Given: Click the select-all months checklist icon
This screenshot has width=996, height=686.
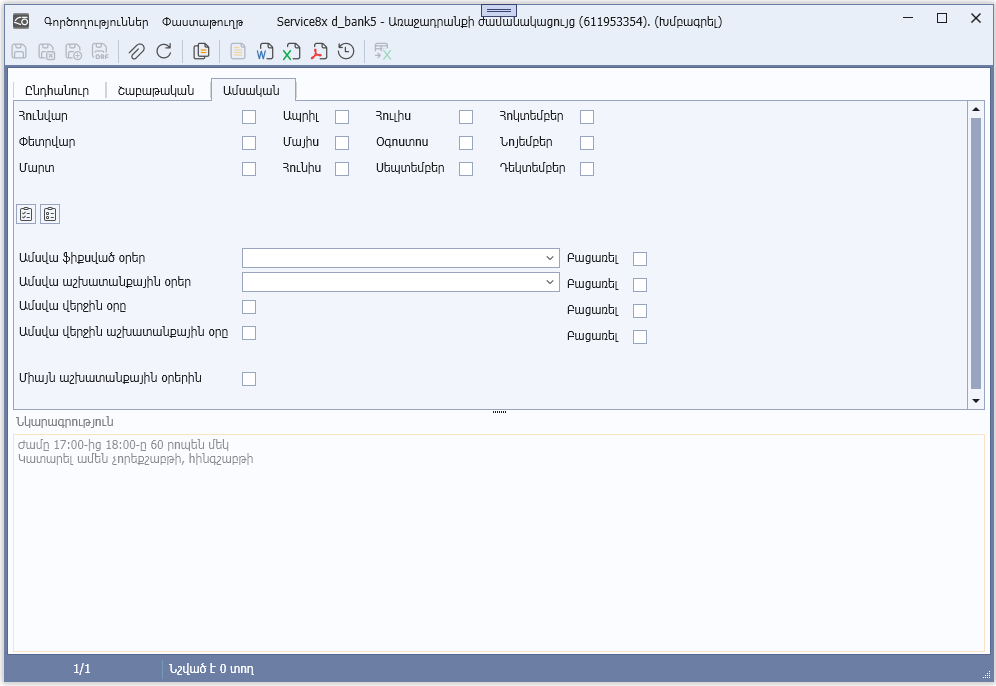Looking at the screenshot, I should pyautogui.click(x=26, y=213).
